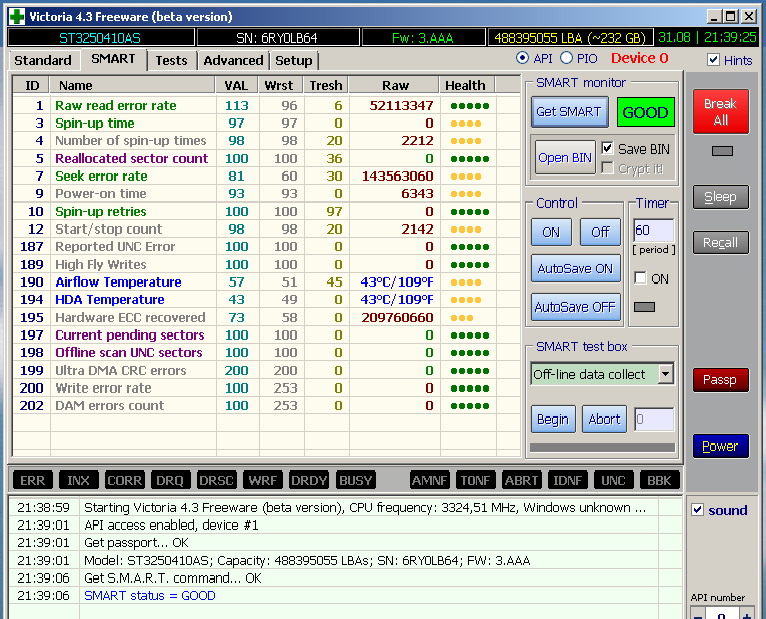The image size is (766, 619).
Task: Click the red Break All button
Action: [x=721, y=112]
